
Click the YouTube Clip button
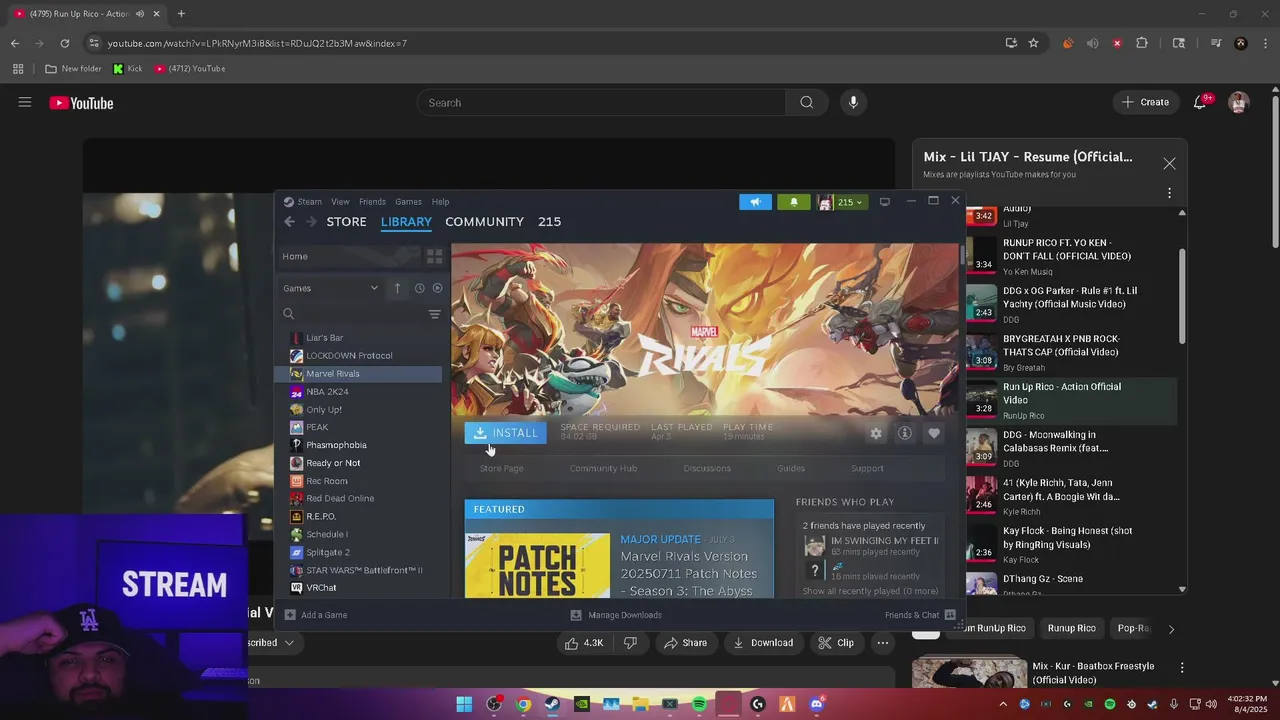(x=835, y=643)
